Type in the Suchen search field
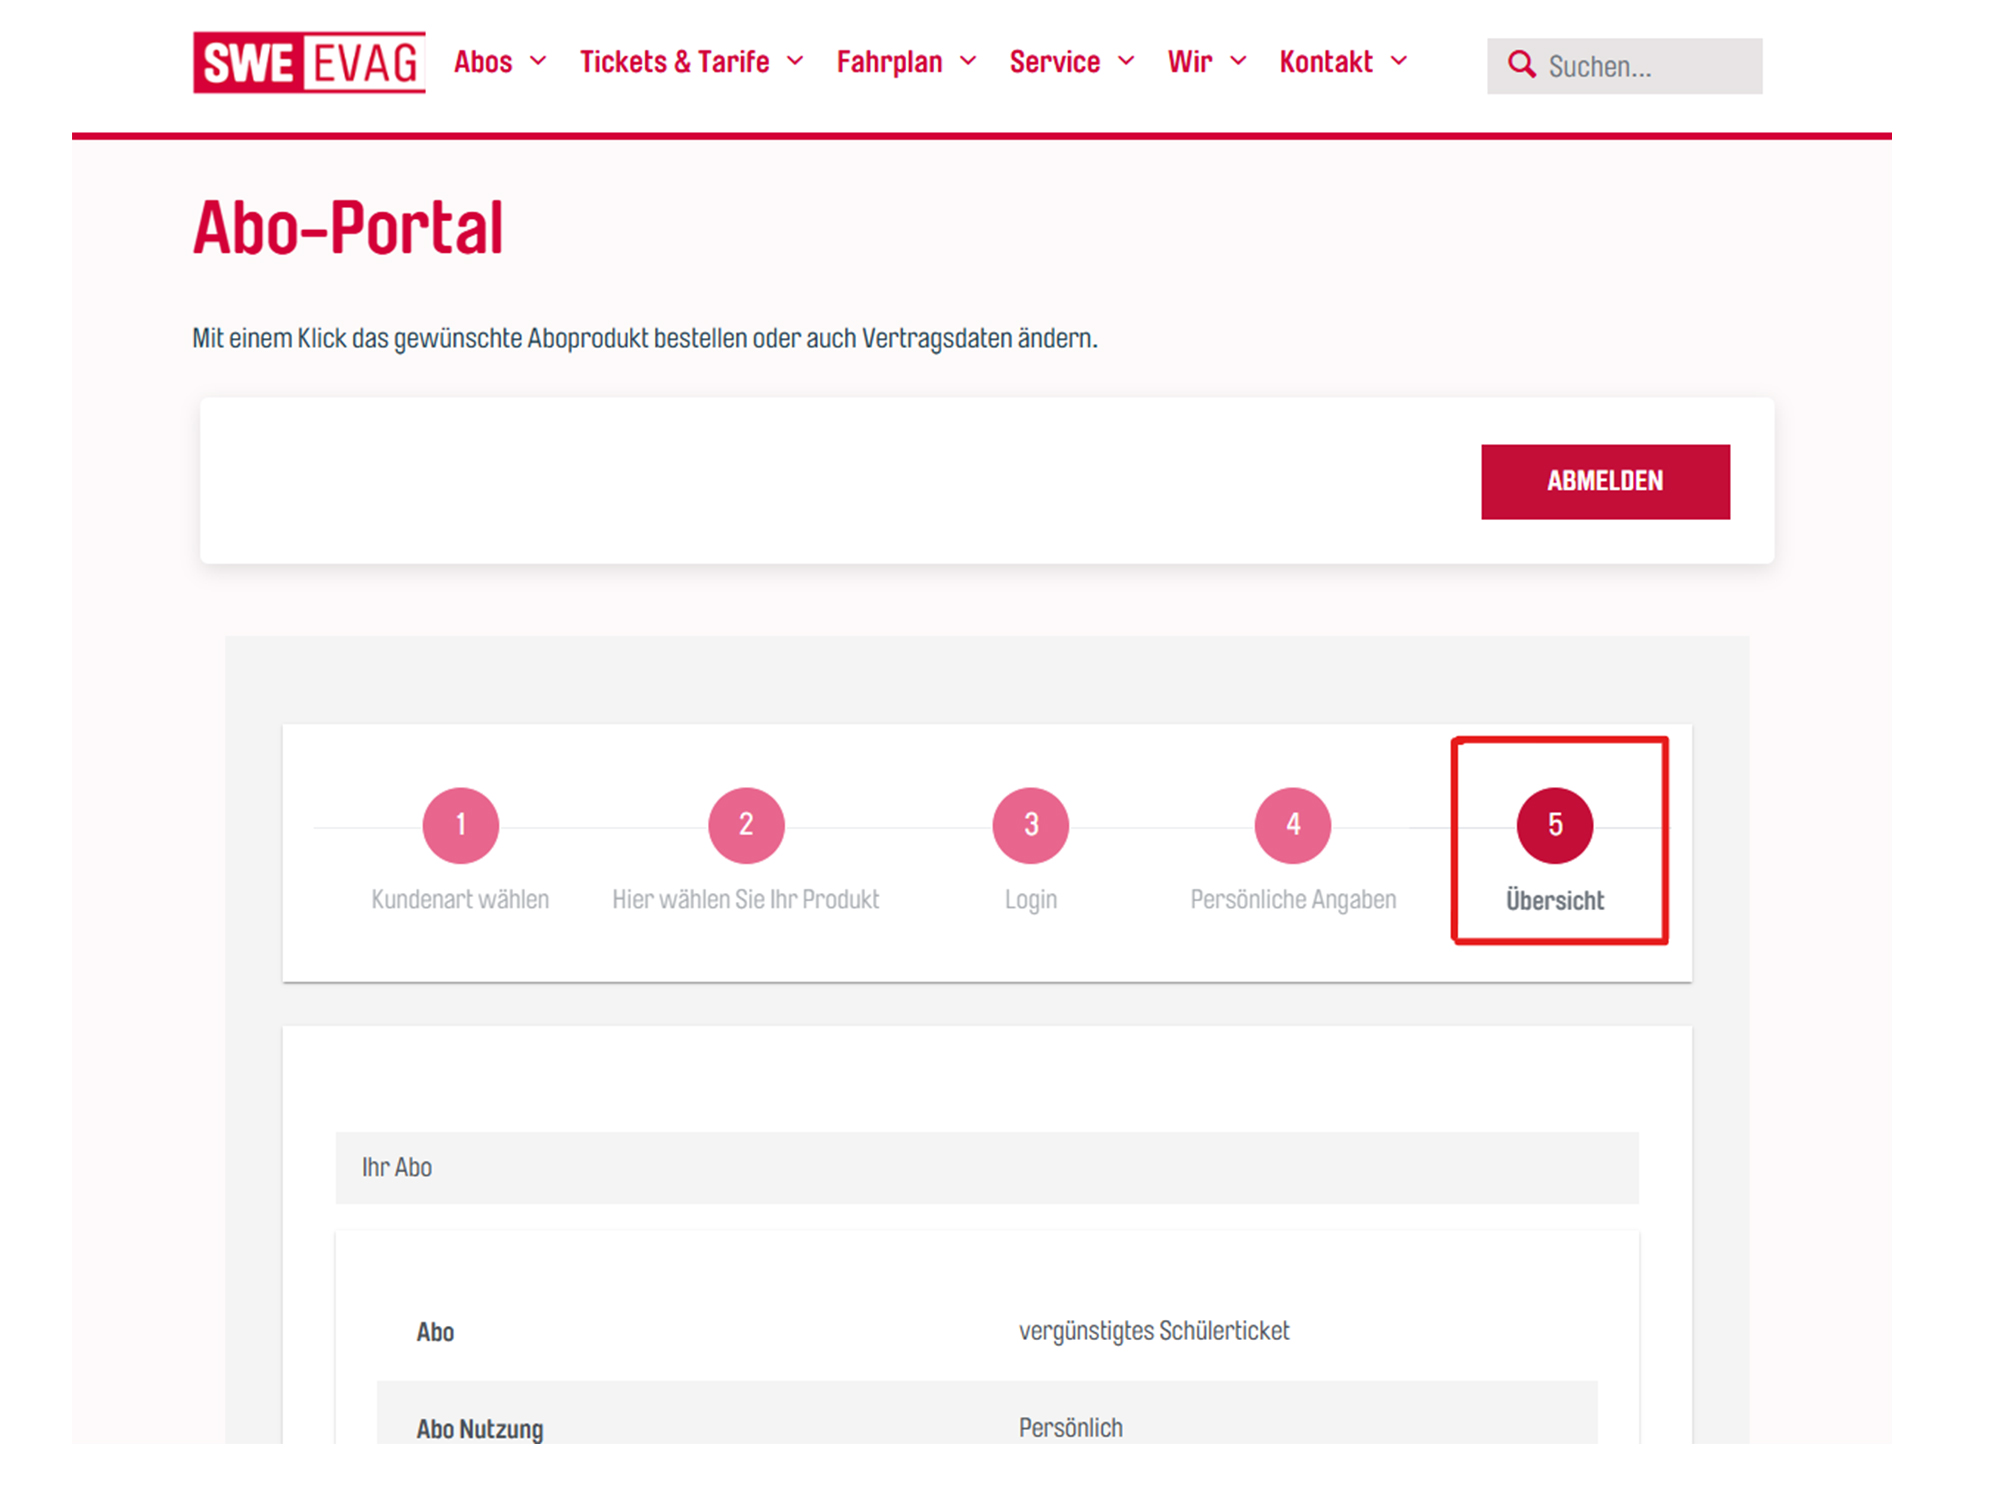The image size is (2000, 1500). coord(1648,67)
